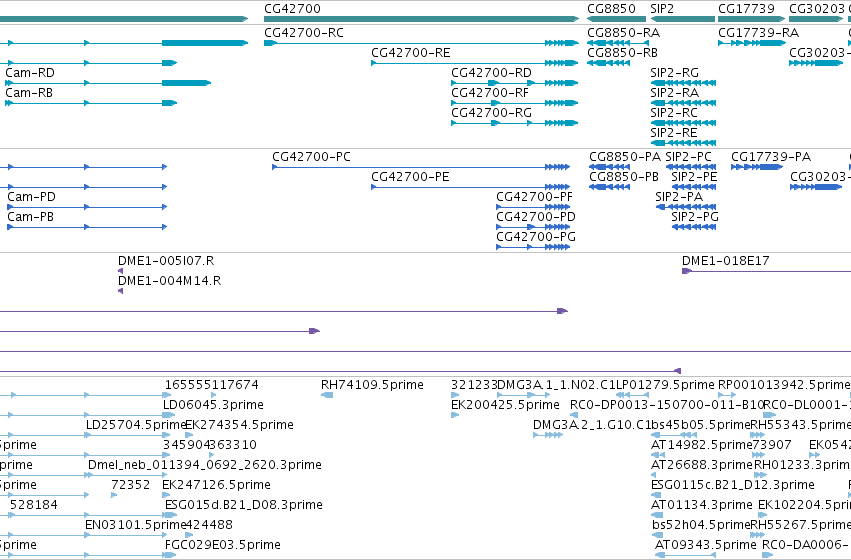Click transcript label CG42700-RD

[491, 73]
